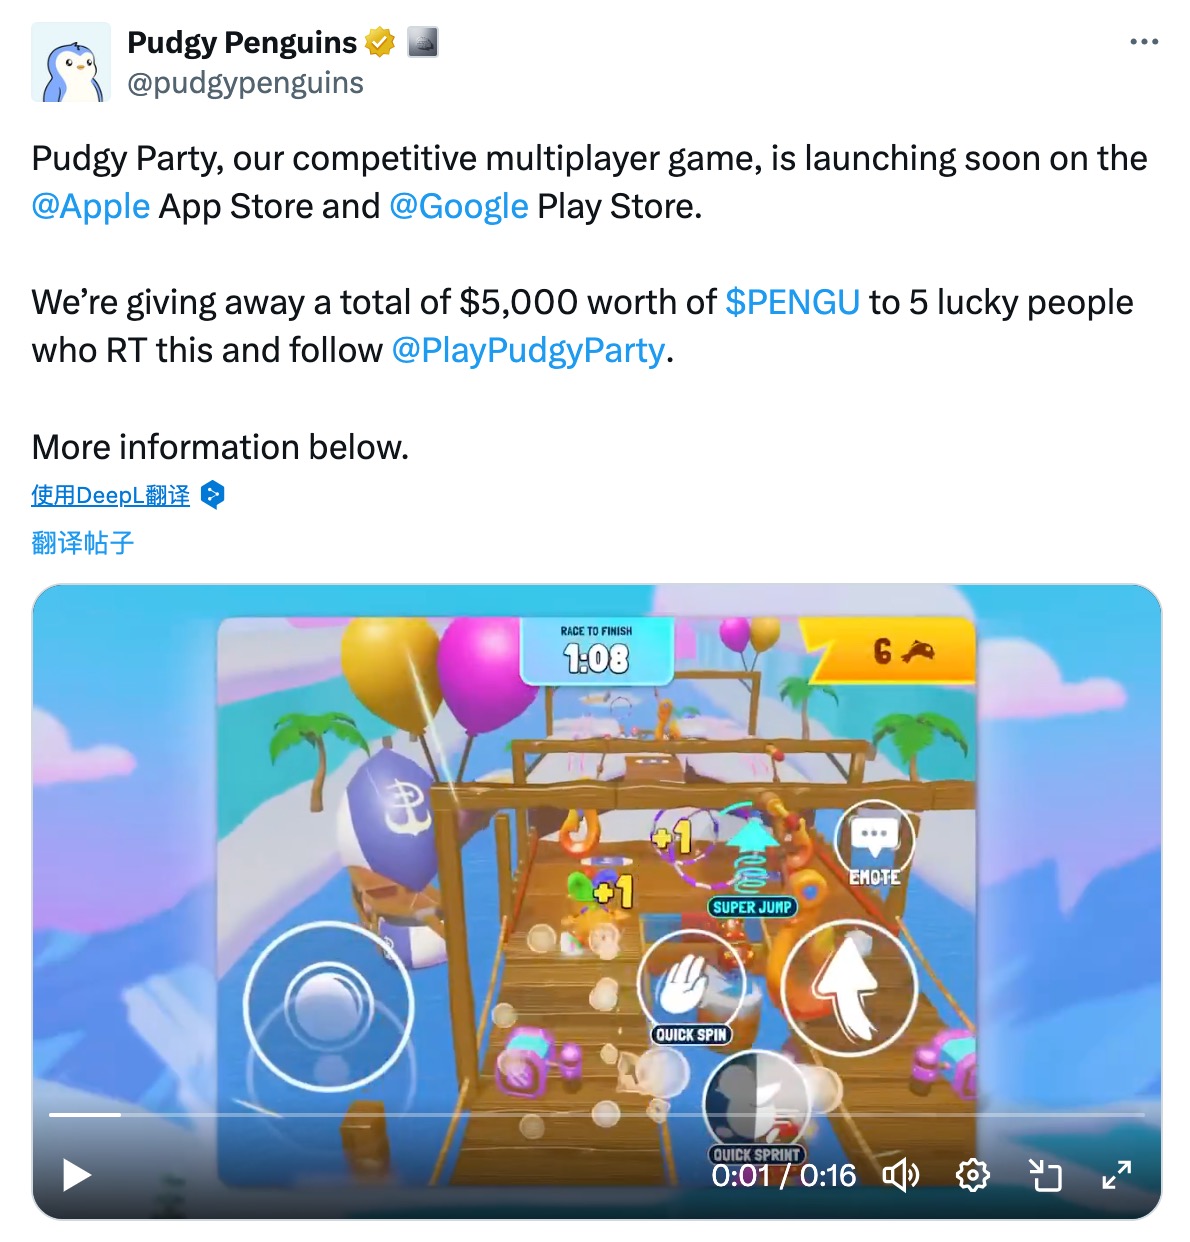Image resolution: width=1190 pixels, height=1242 pixels.
Task: Click the video timestamp 0:01 / 0:16
Action: click(x=784, y=1176)
